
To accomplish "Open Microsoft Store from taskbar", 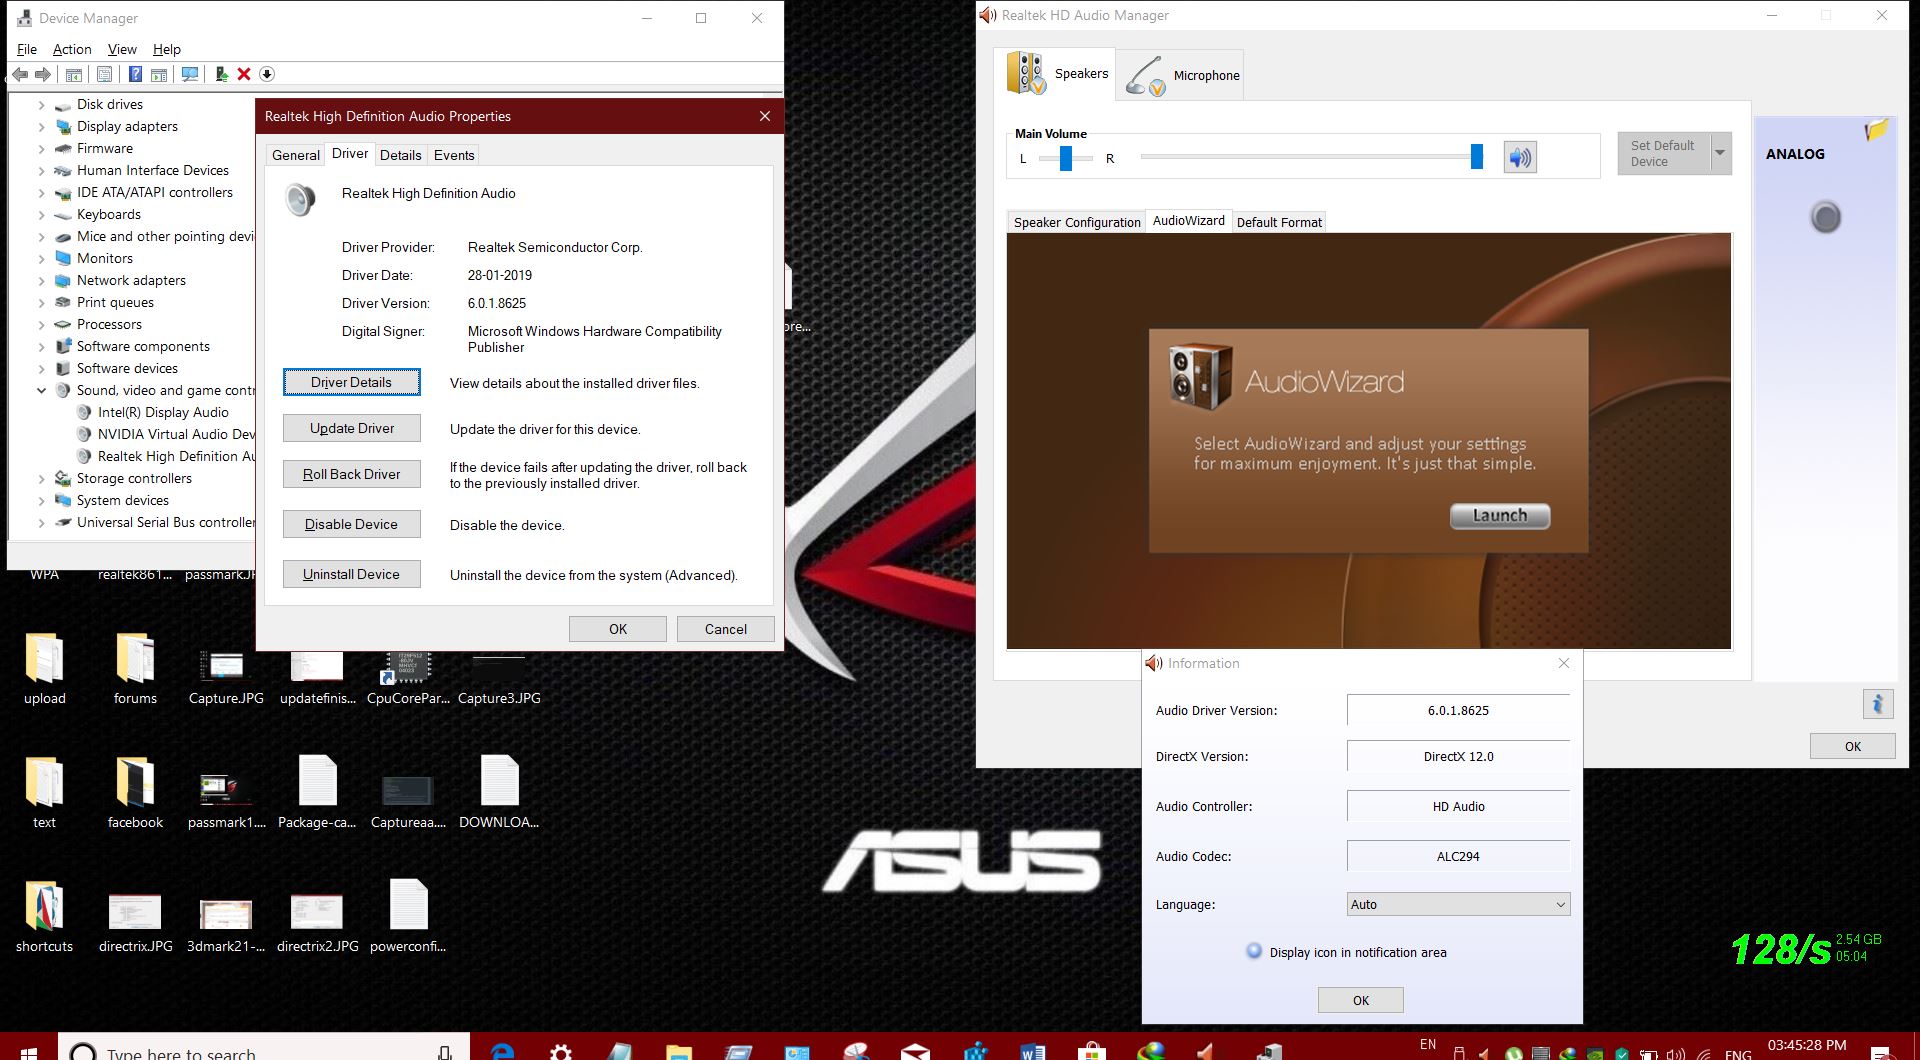I will tap(1092, 1050).
